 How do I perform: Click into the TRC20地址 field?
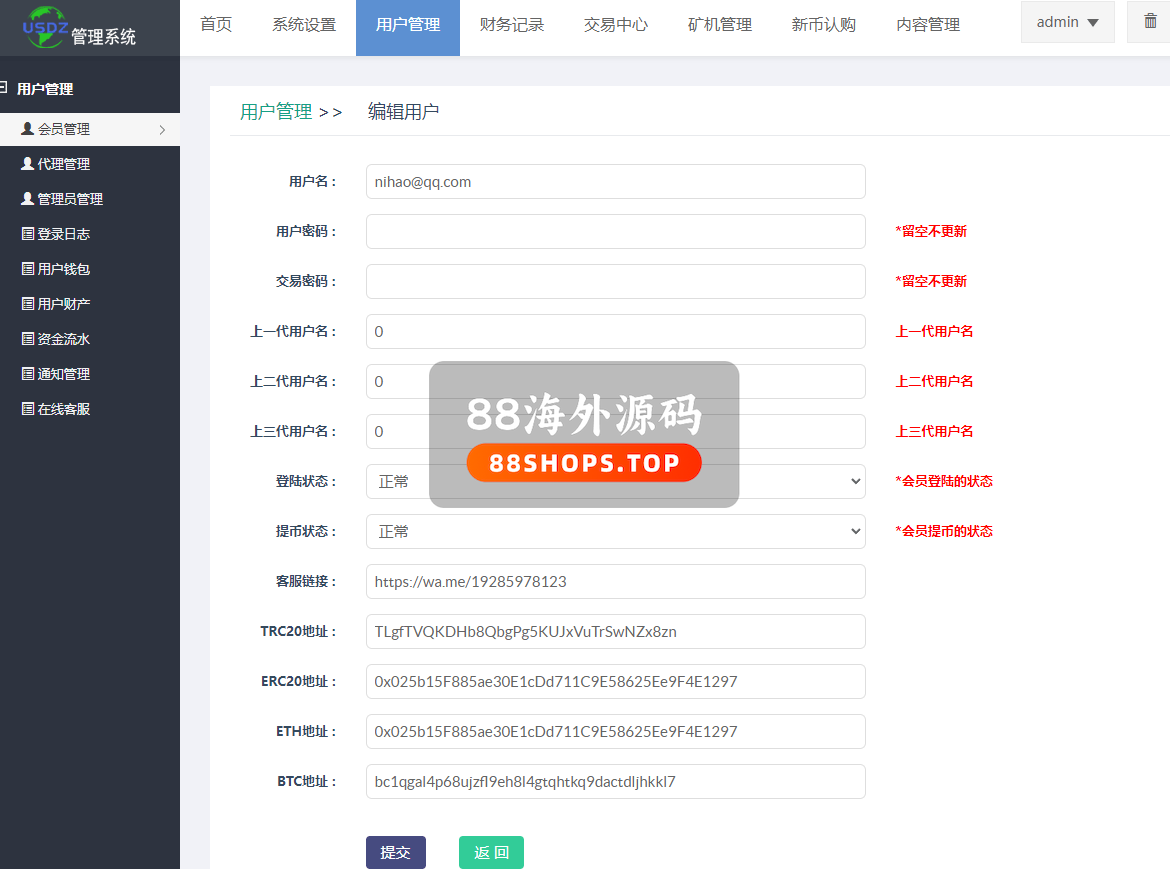615,631
